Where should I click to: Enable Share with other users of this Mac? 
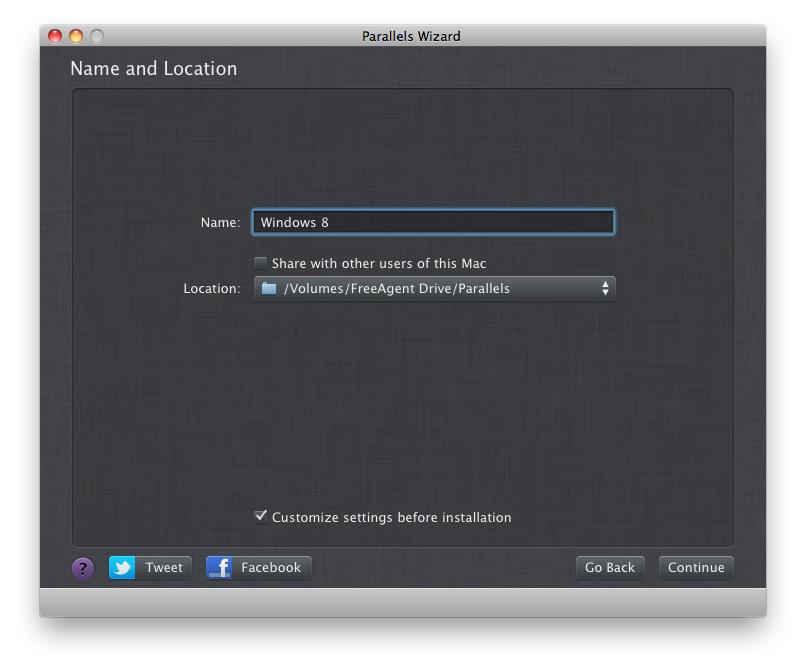pyautogui.click(x=260, y=263)
